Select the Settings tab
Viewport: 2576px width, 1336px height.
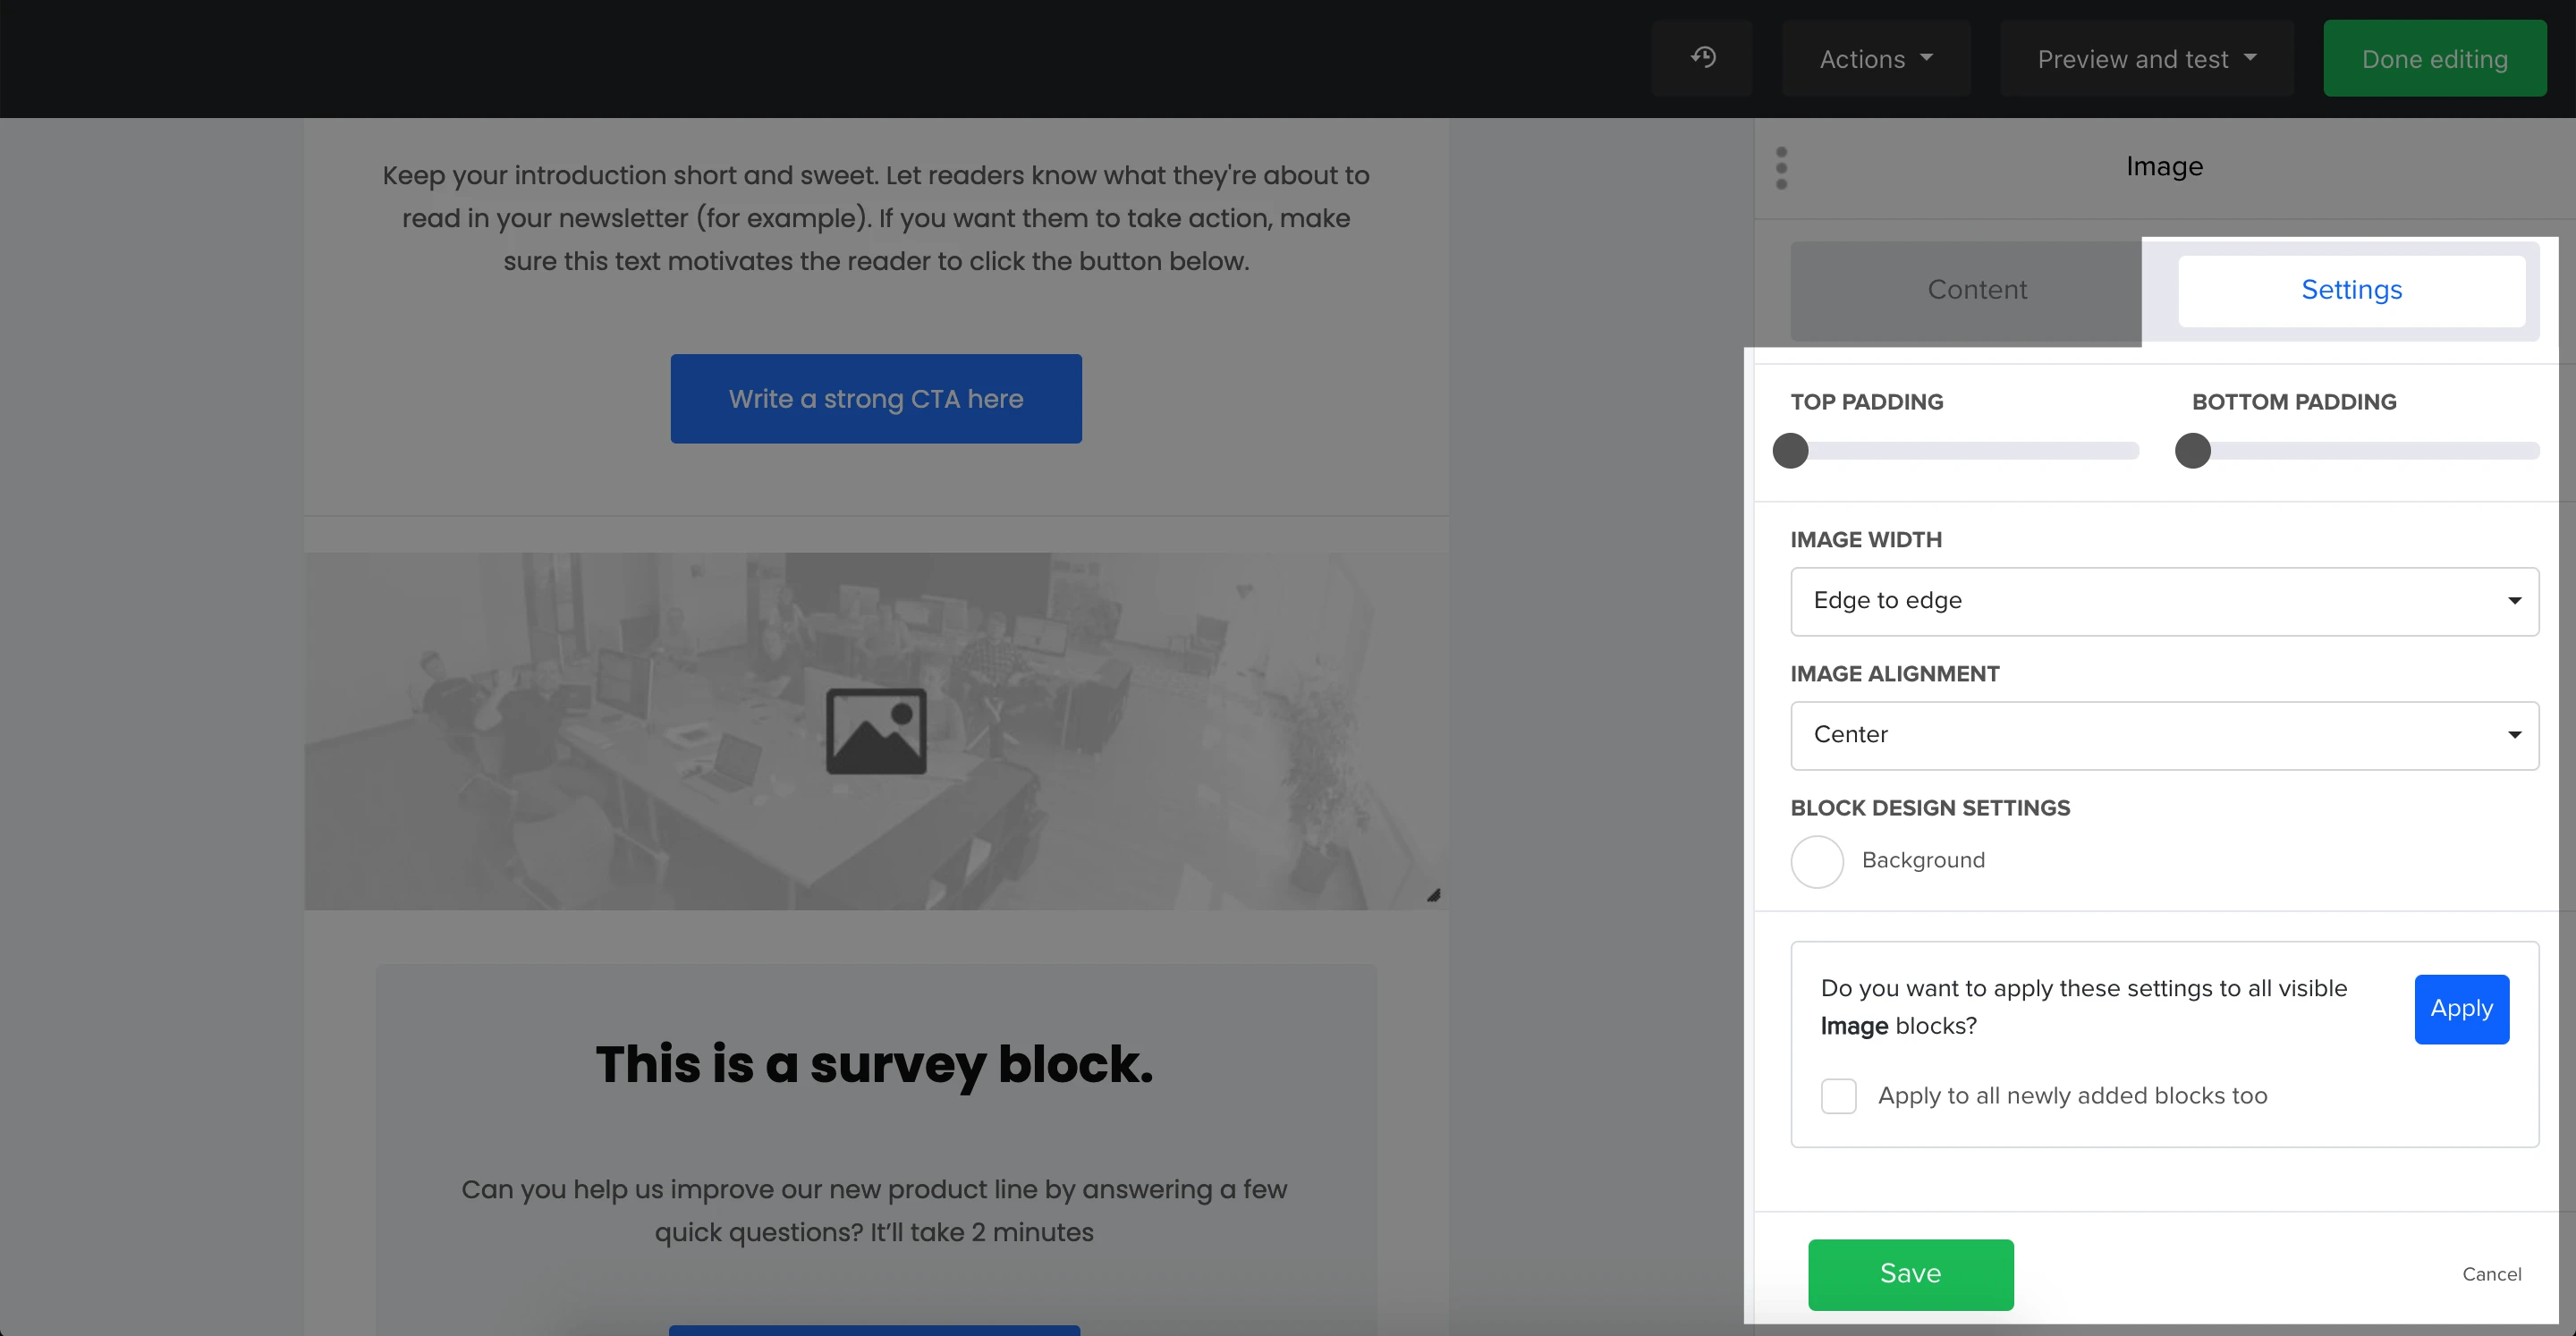coord(2351,290)
